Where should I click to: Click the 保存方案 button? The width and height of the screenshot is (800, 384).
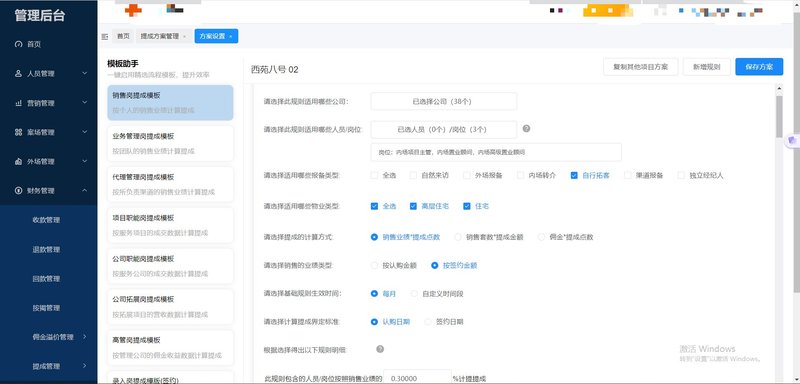click(759, 67)
